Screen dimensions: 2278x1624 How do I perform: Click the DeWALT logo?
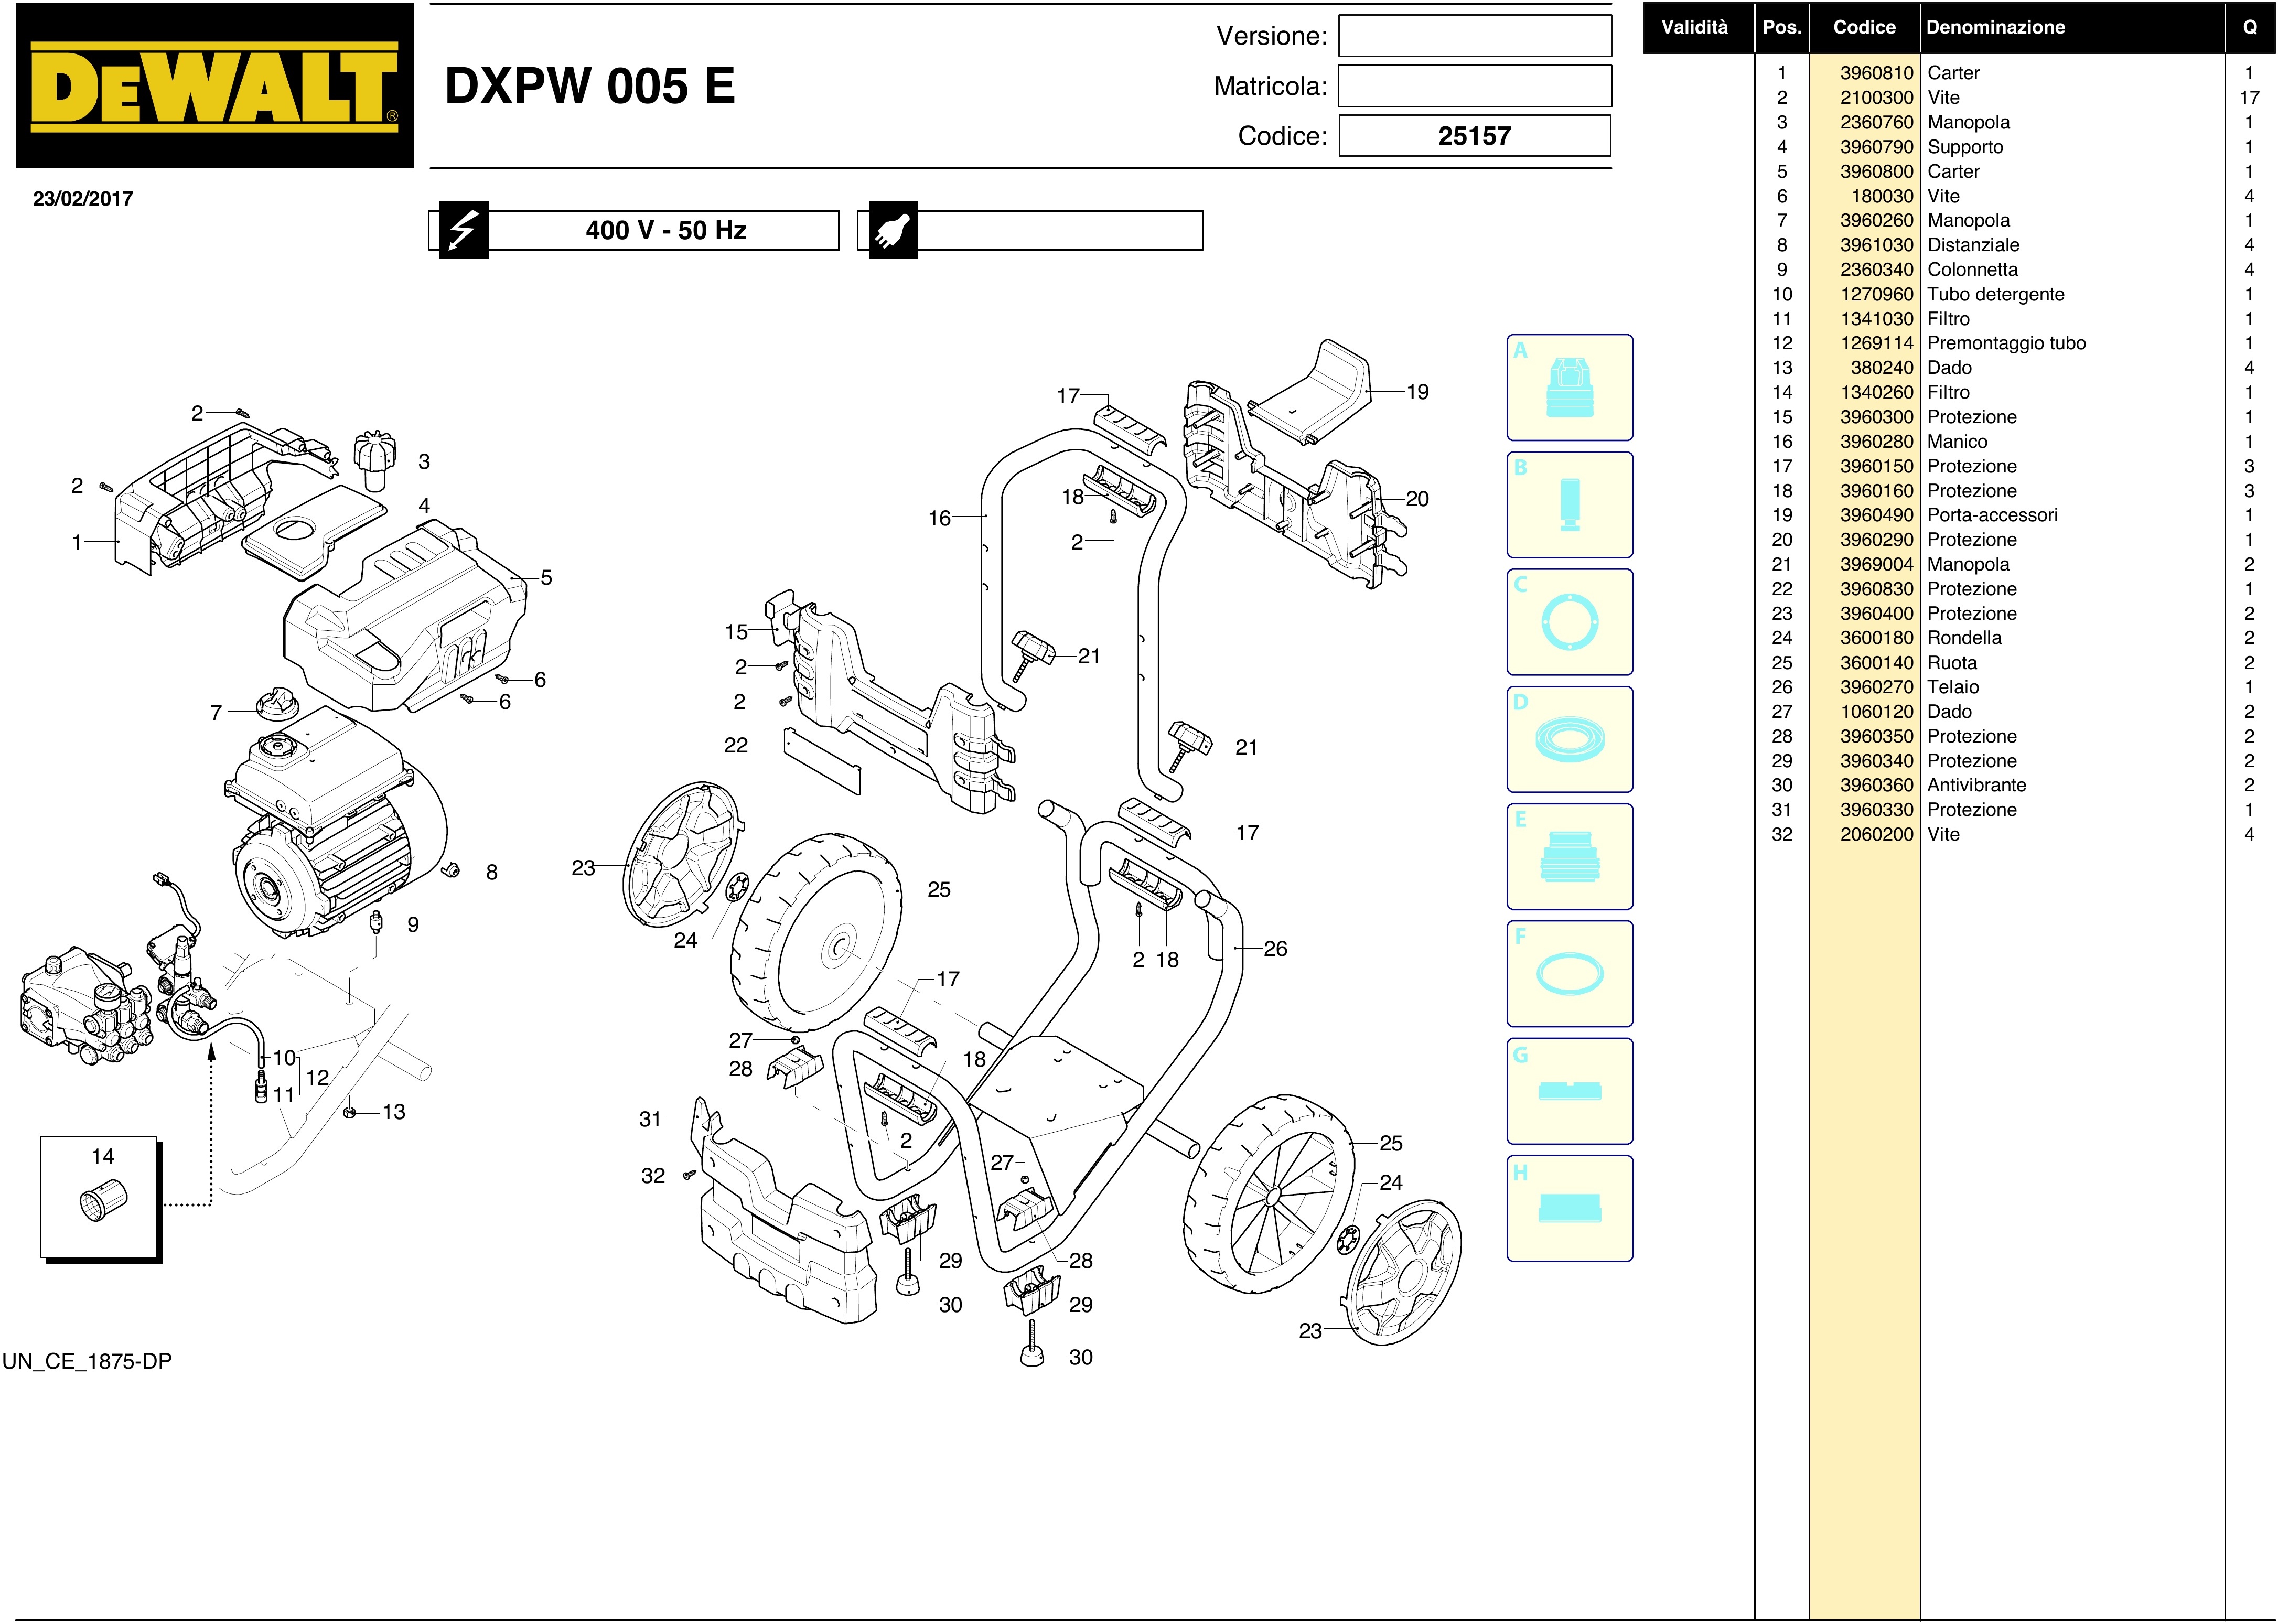214,86
